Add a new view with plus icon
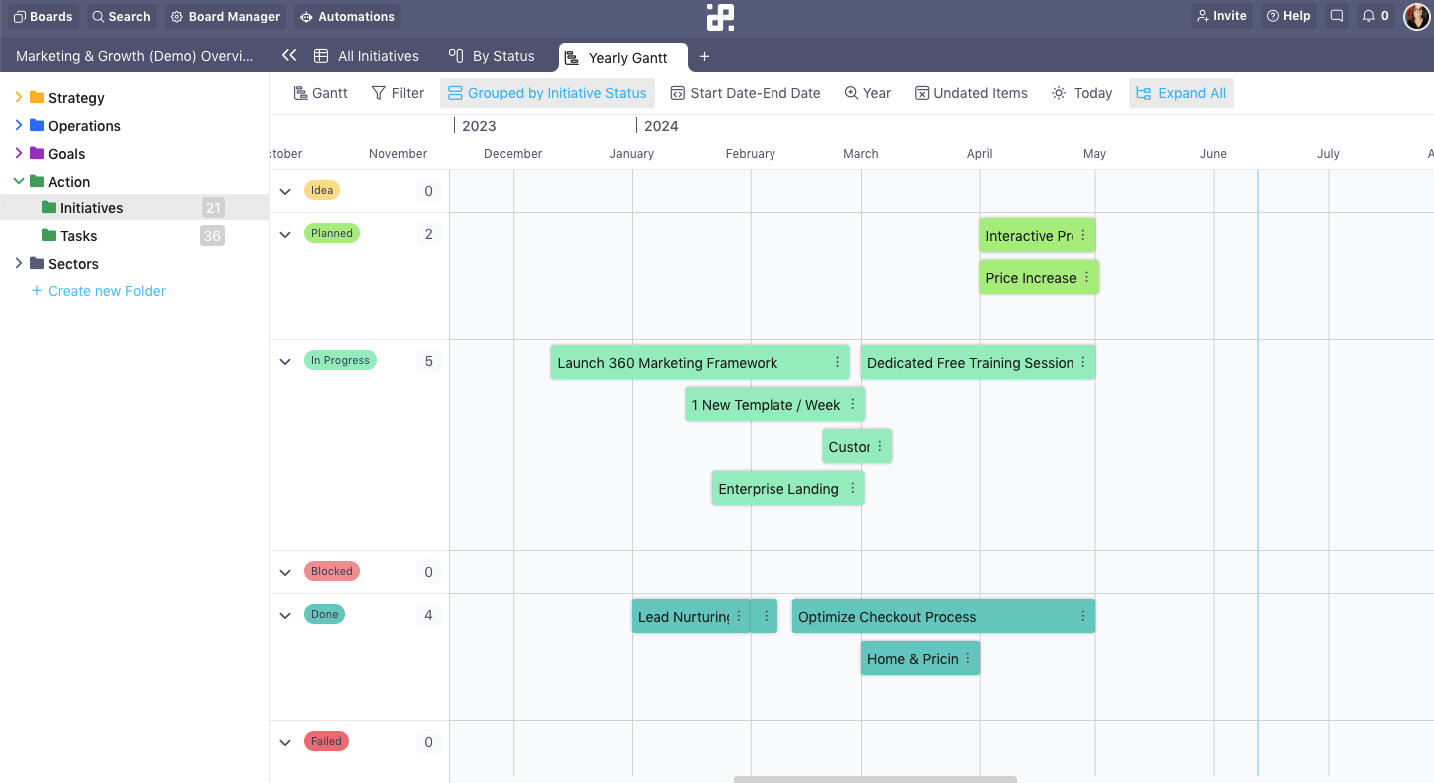Image resolution: width=1434 pixels, height=783 pixels. (704, 56)
